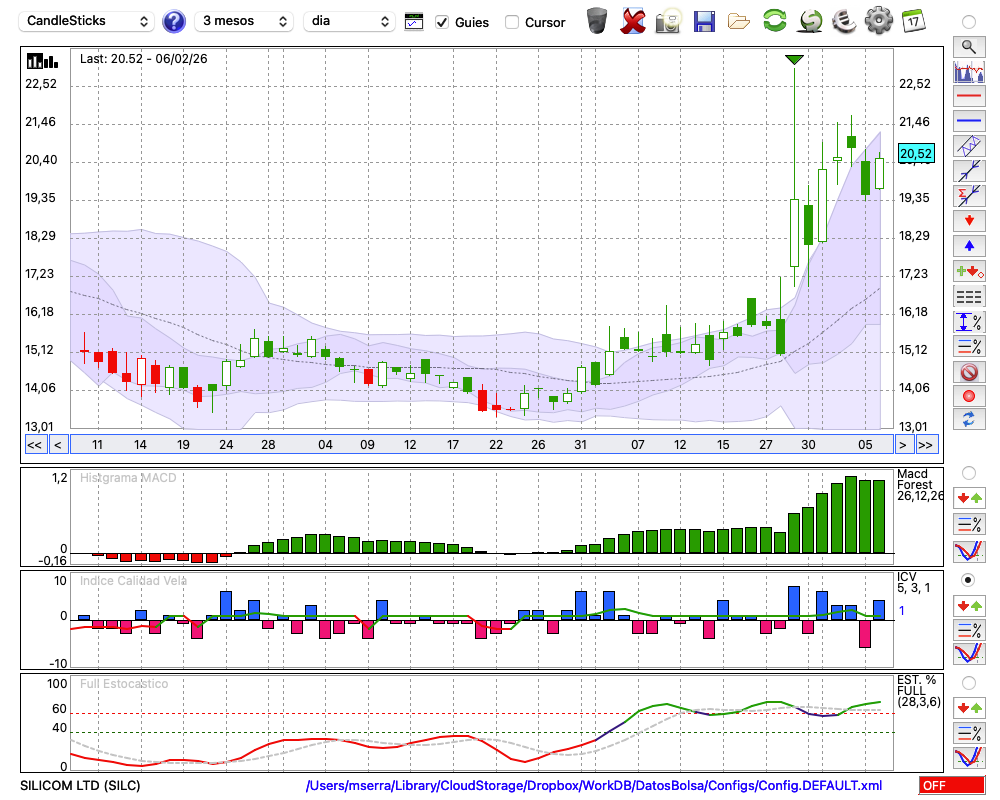Click the red OFF button
Viewport: 1000px width, 800px height.
(951, 786)
